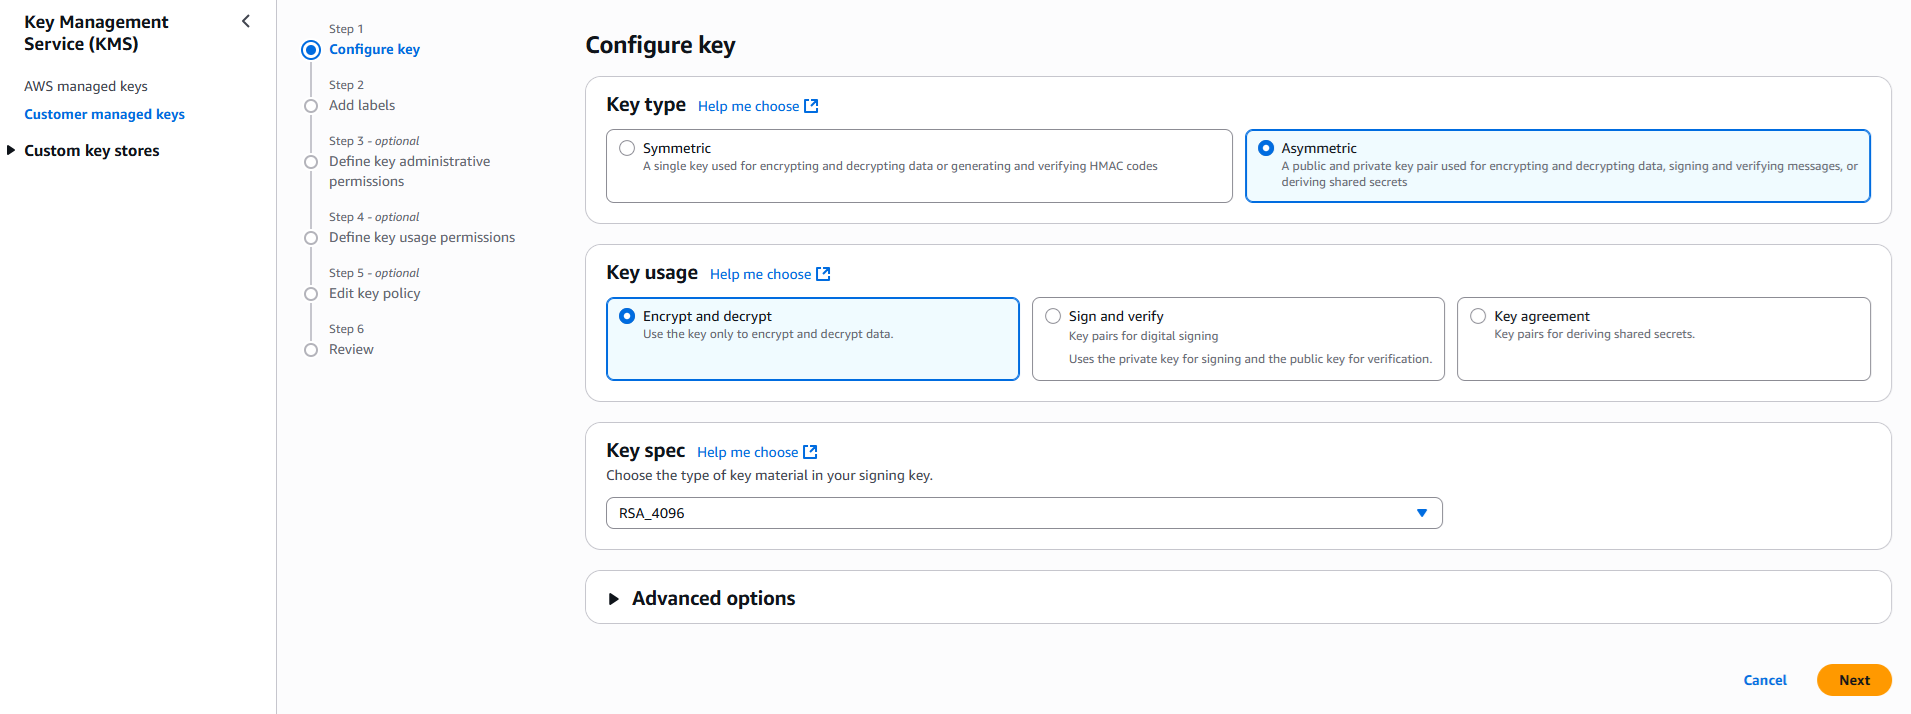Click the Step 1 Configure key indicator circle

(311, 50)
